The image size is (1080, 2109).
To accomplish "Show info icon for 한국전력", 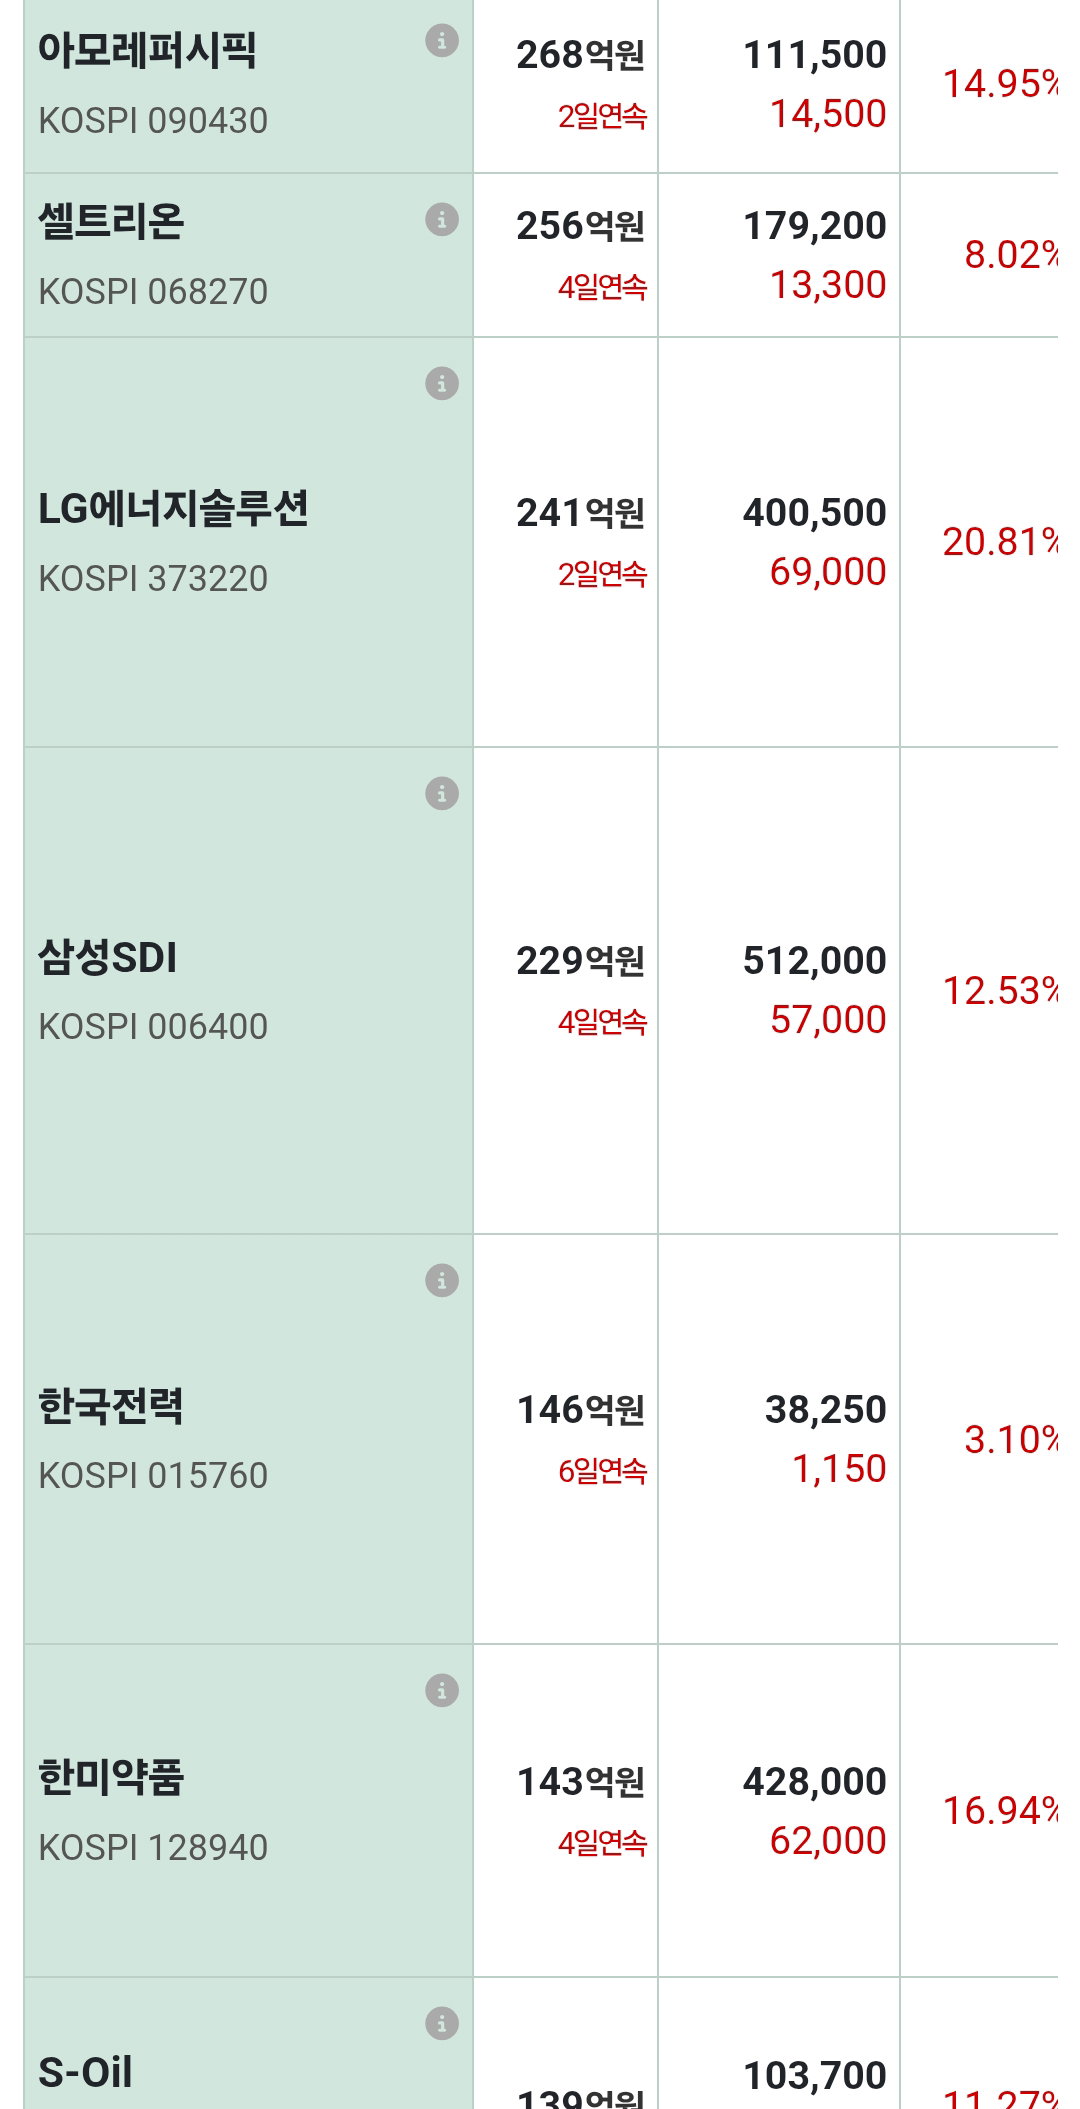I will coord(442,1280).
